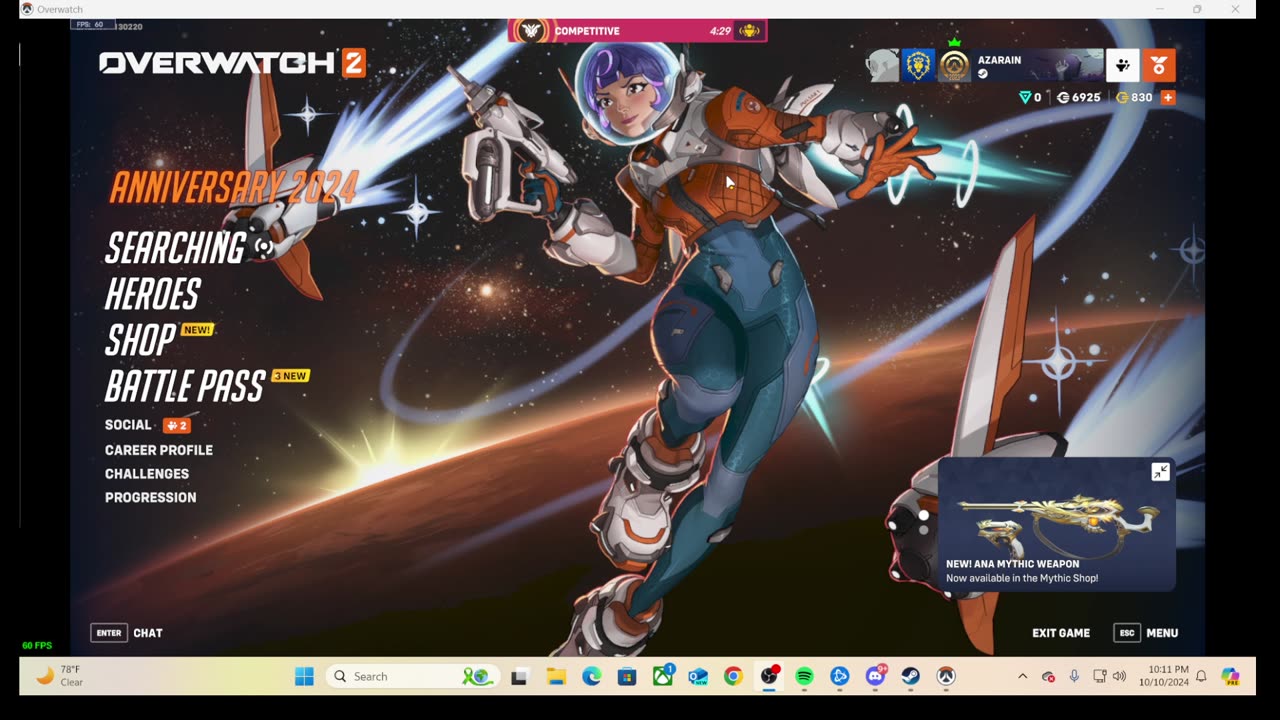Open File Explorer from the taskbar
This screenshot has height=720, width=1280.
click(x=556, y=677)
